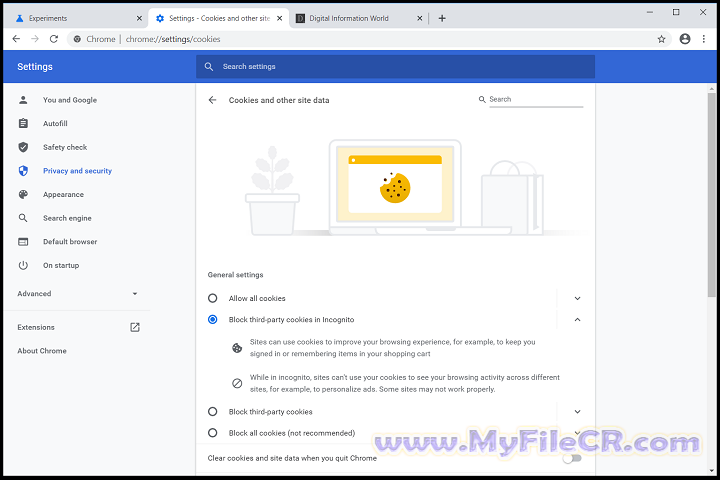The image size is (720, 480).
Task: Click the You and Google person icon
Action: (x=23, y=100)
